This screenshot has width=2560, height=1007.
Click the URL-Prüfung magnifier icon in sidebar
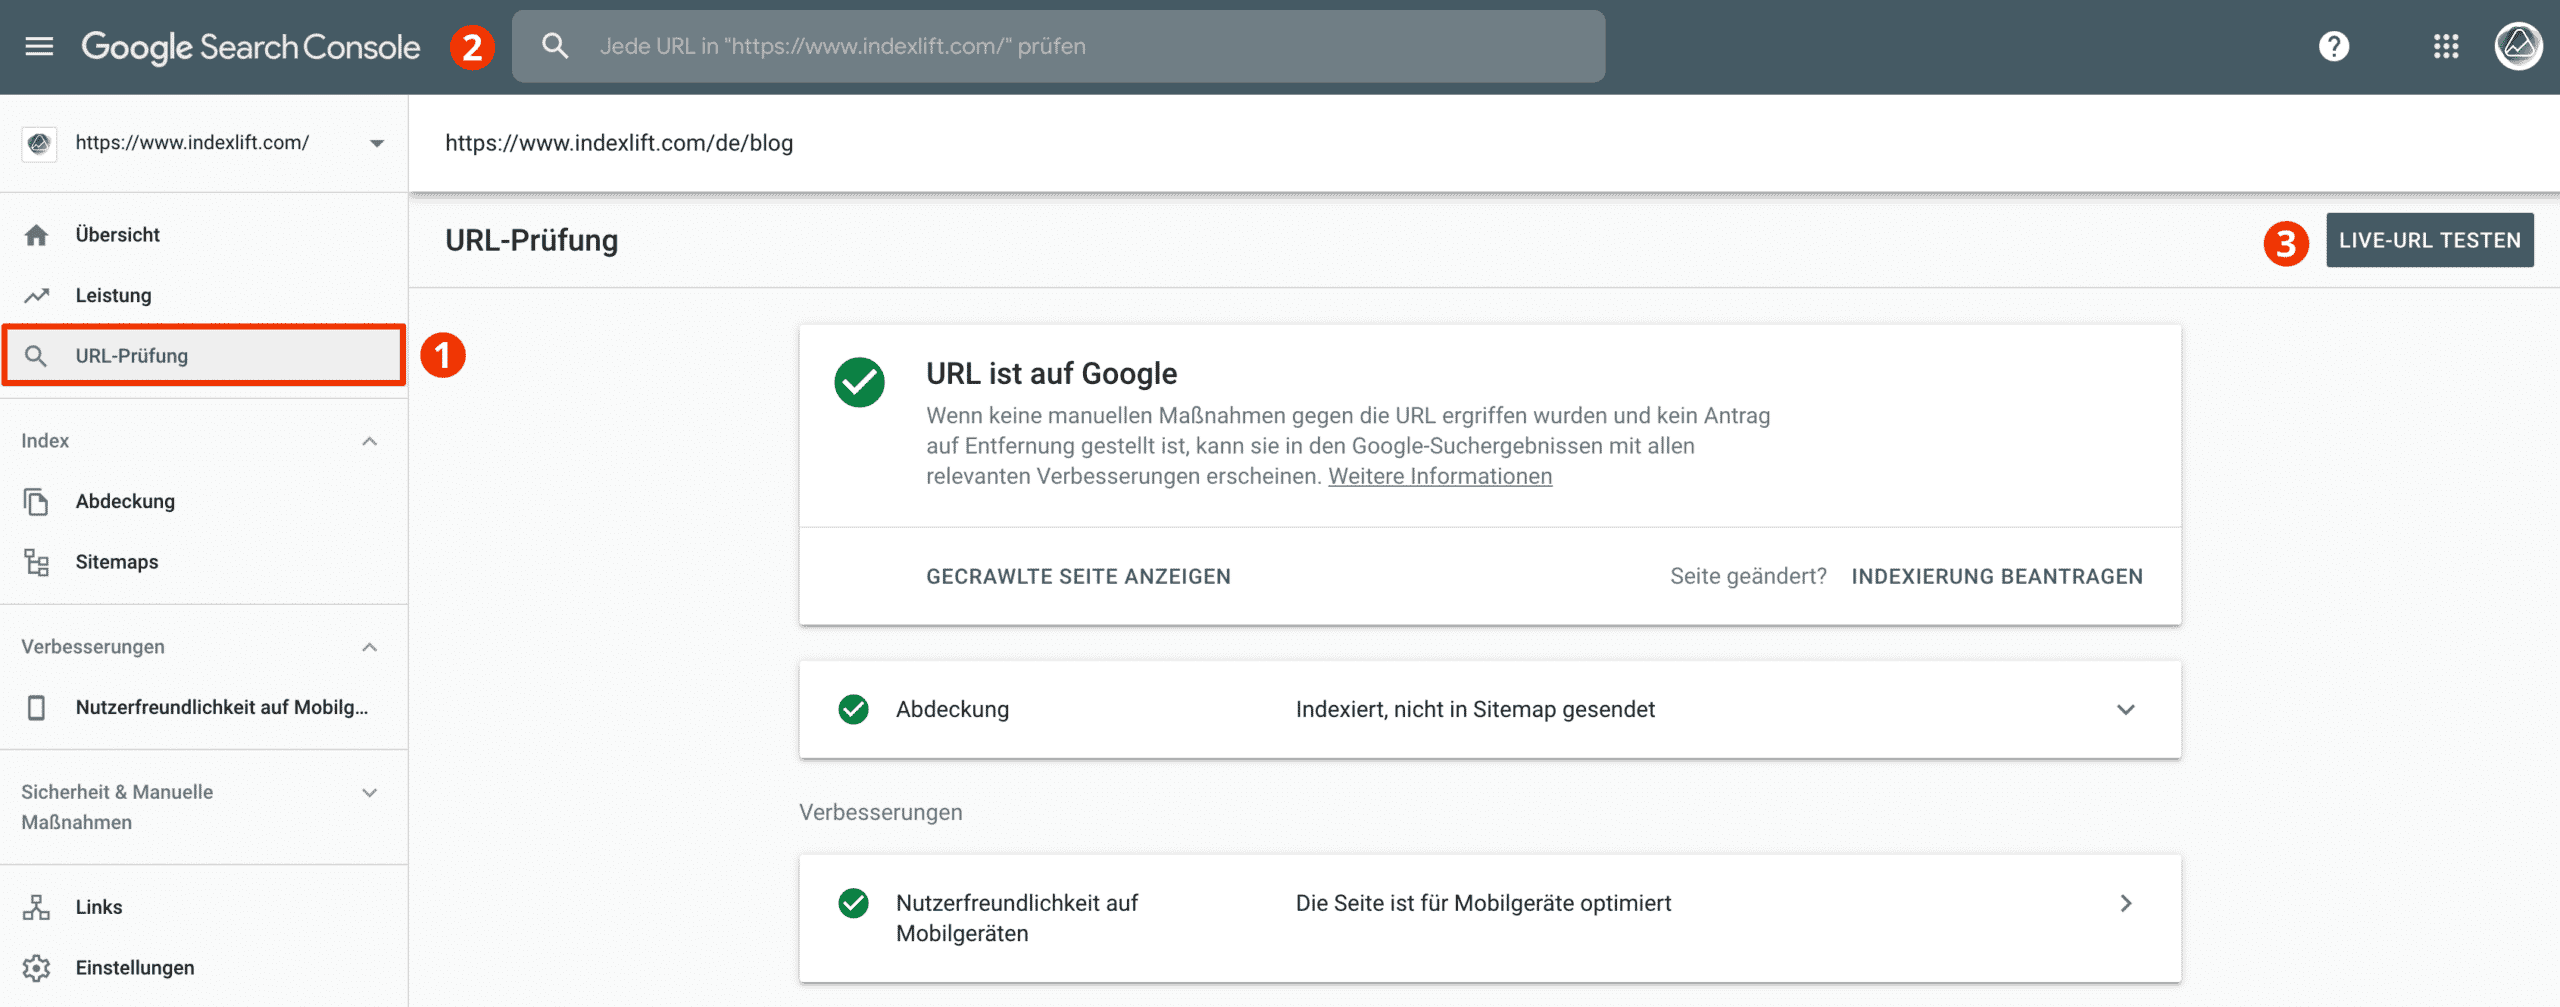pos(36,356)
